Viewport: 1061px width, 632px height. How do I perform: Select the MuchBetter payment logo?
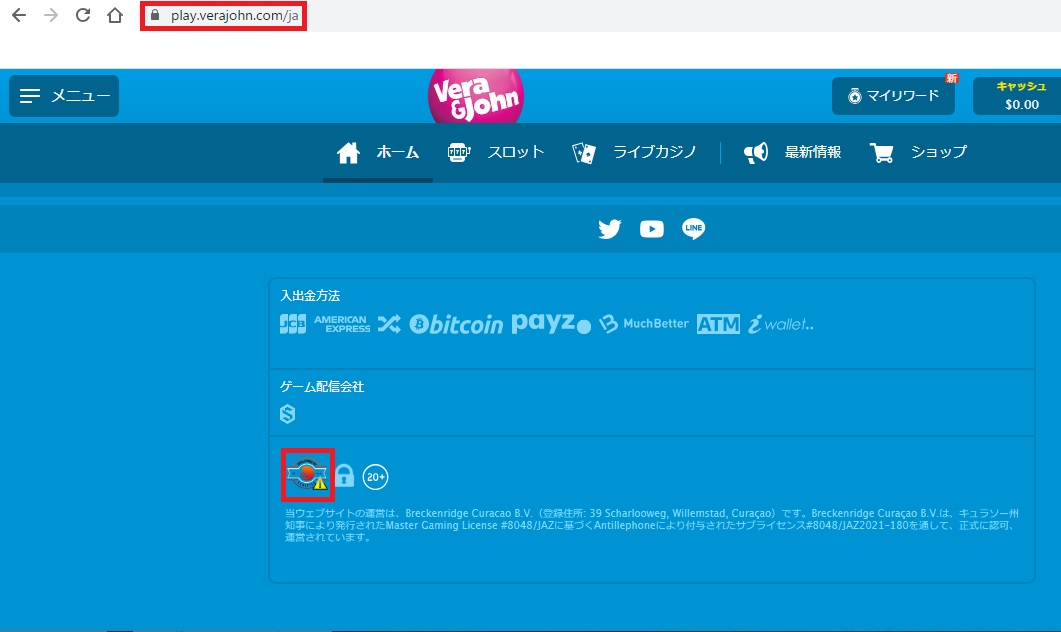(x=644, y=323)
